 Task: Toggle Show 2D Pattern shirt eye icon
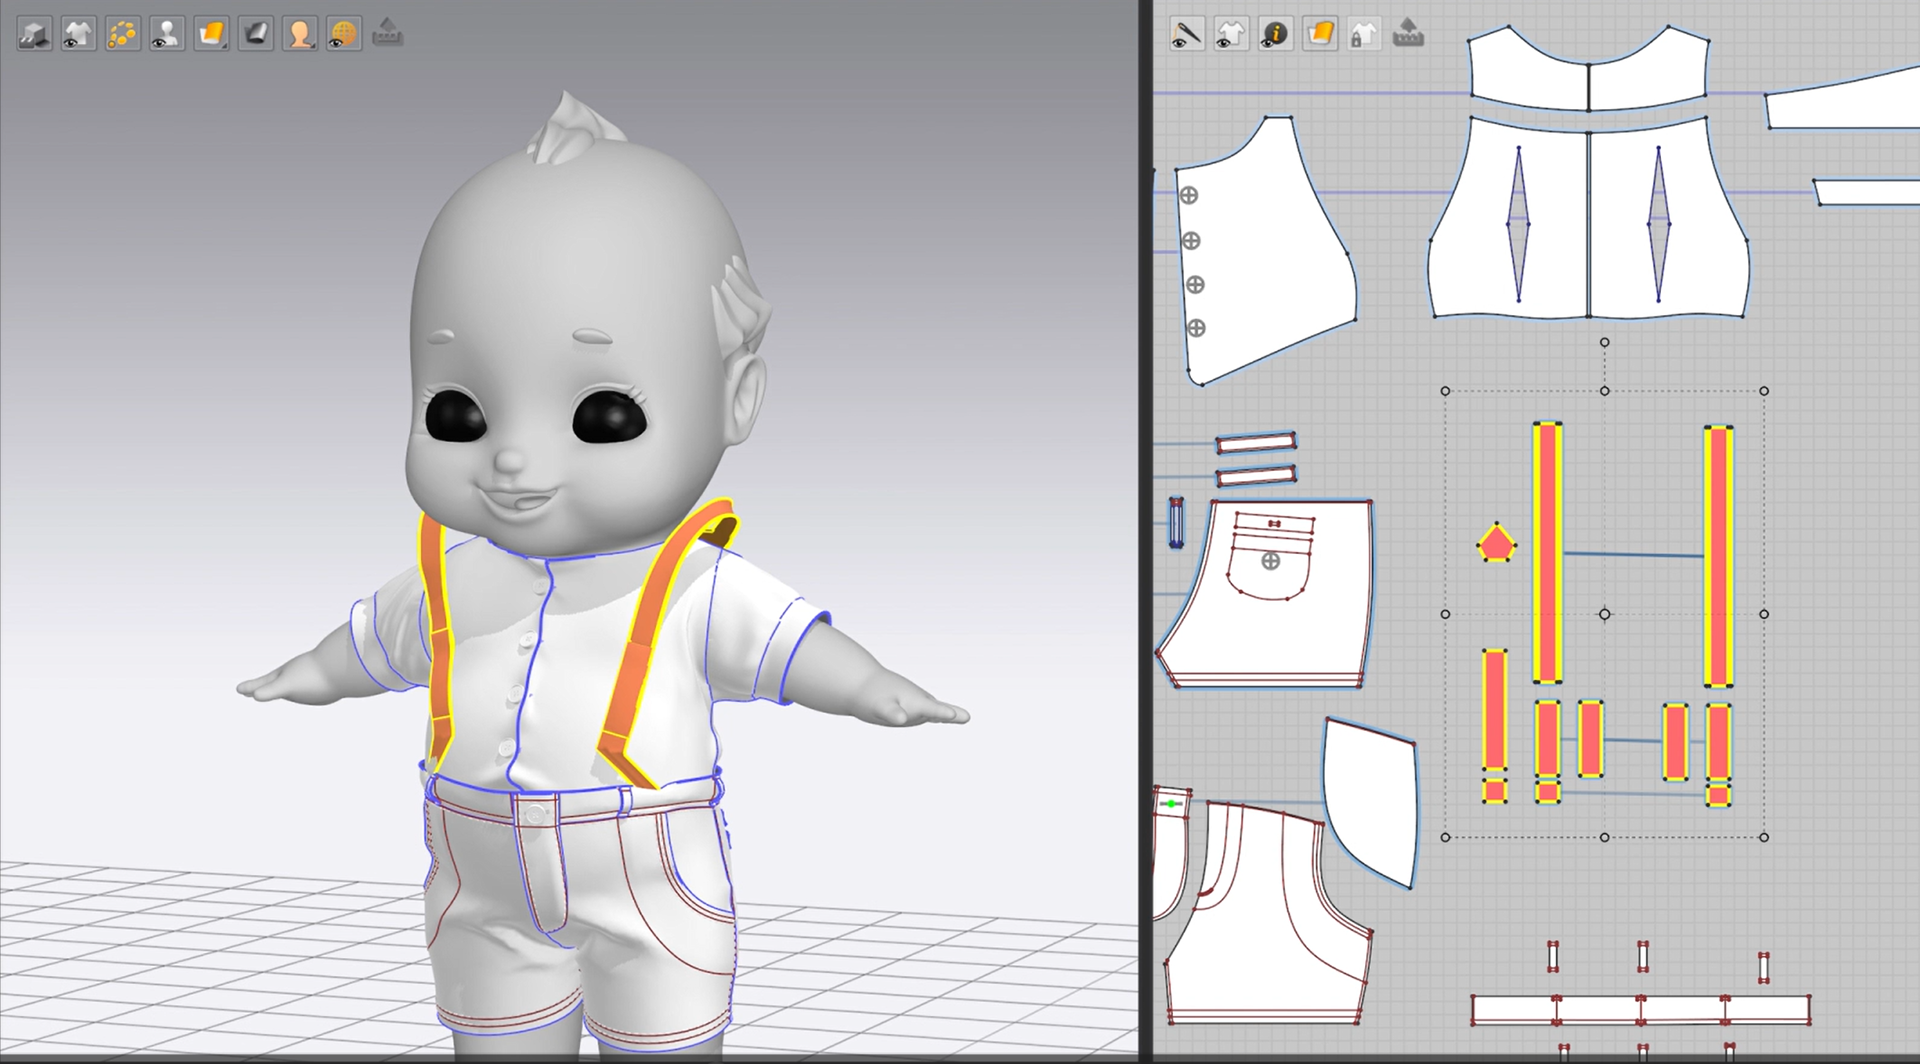tap(1230, 34)
